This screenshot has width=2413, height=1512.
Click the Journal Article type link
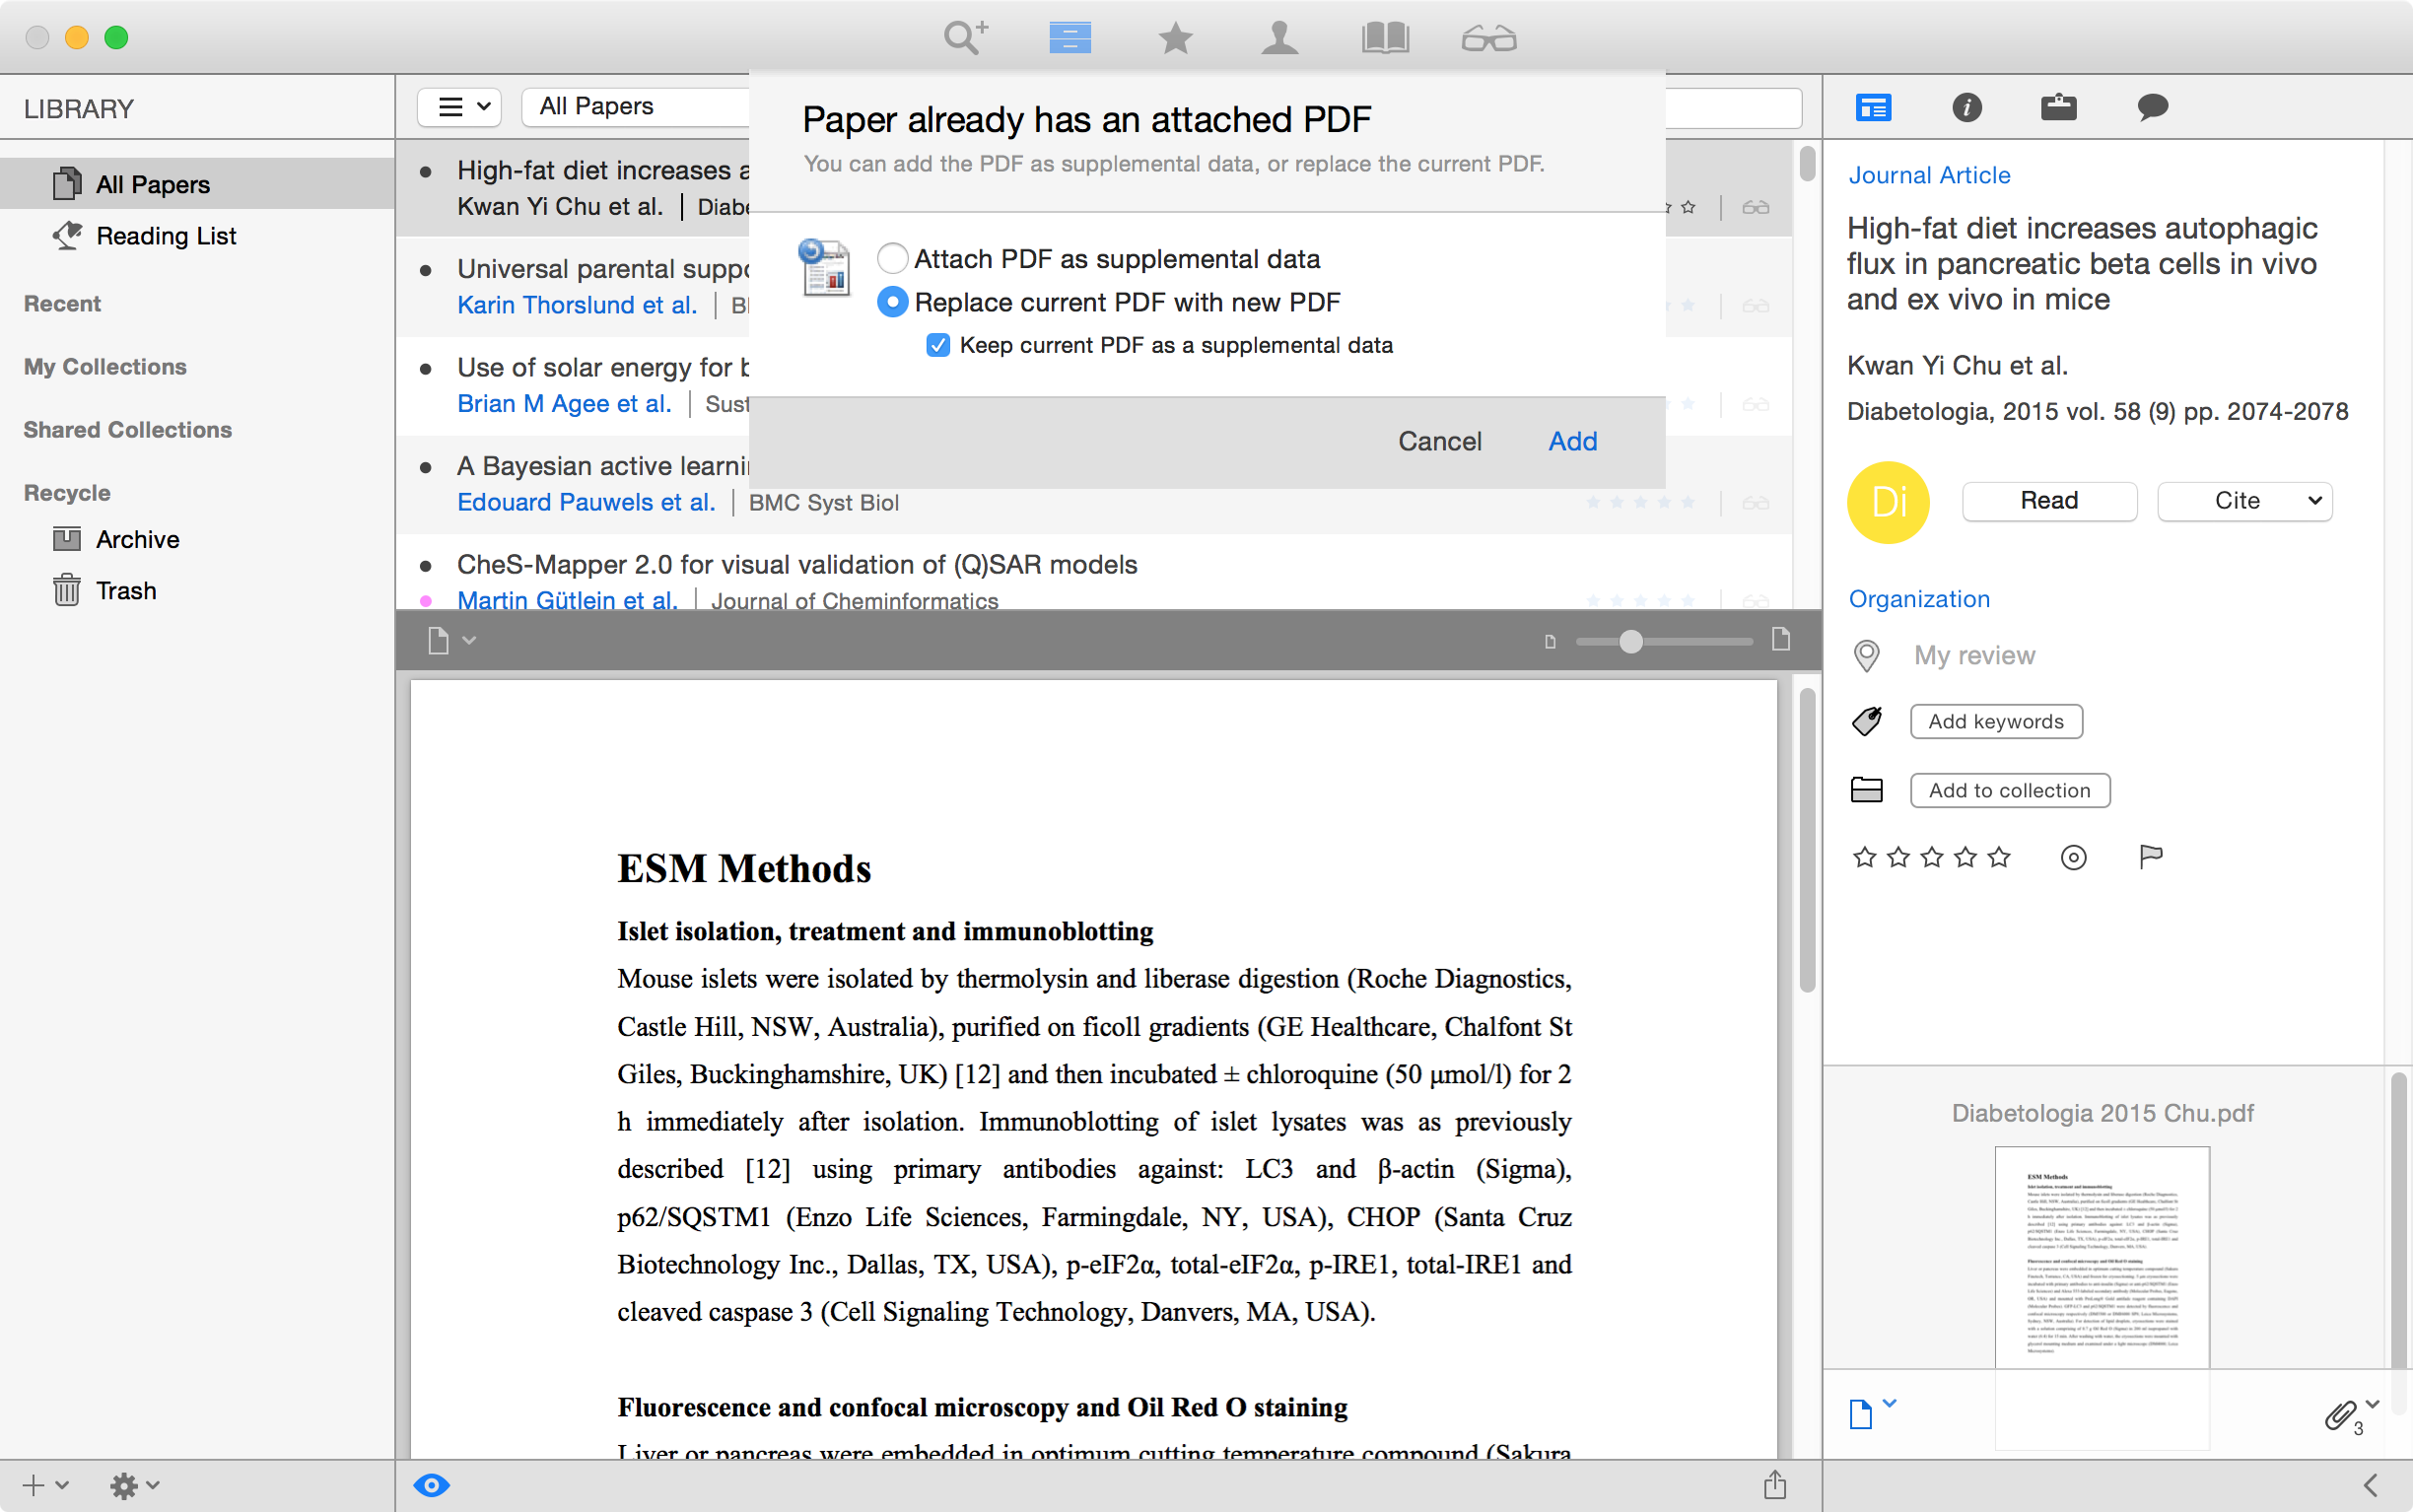[x=1929, y=175]
